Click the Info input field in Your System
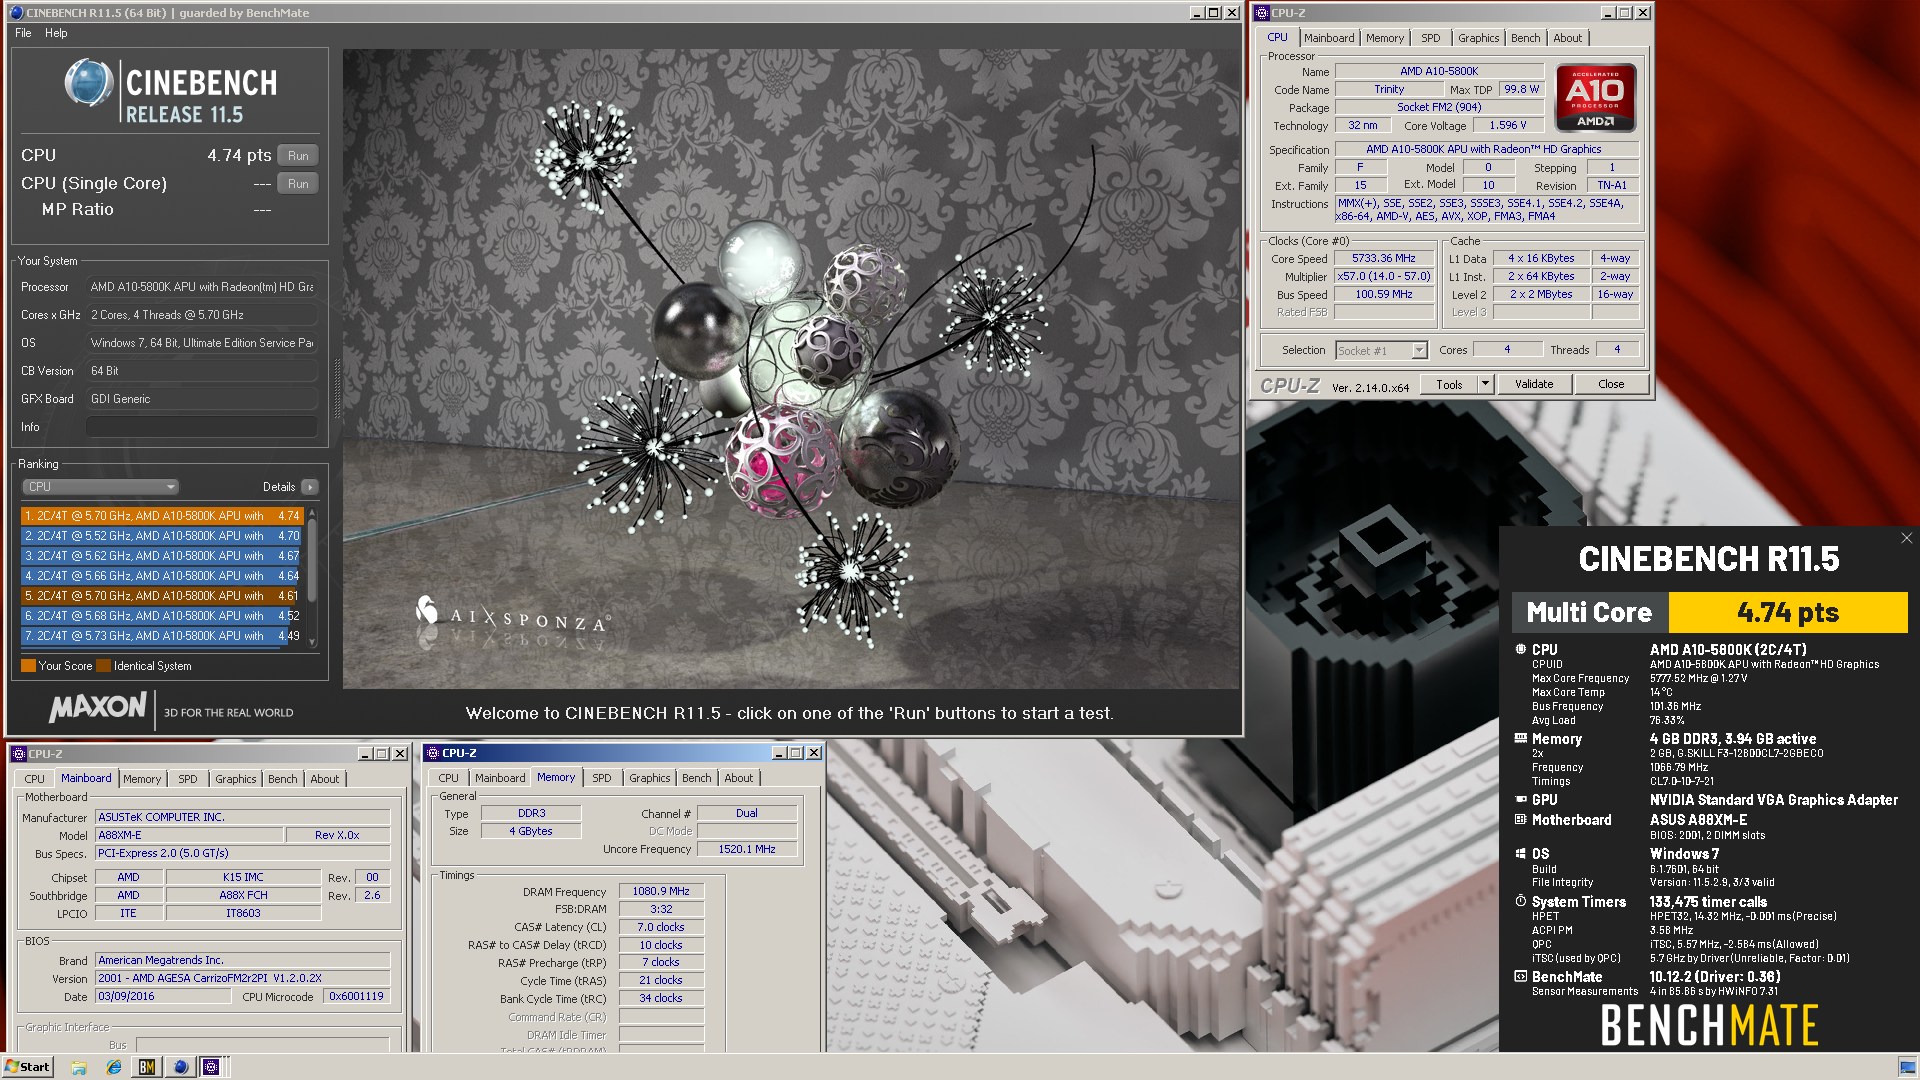1920x1080 pixels. pos(201,427)
